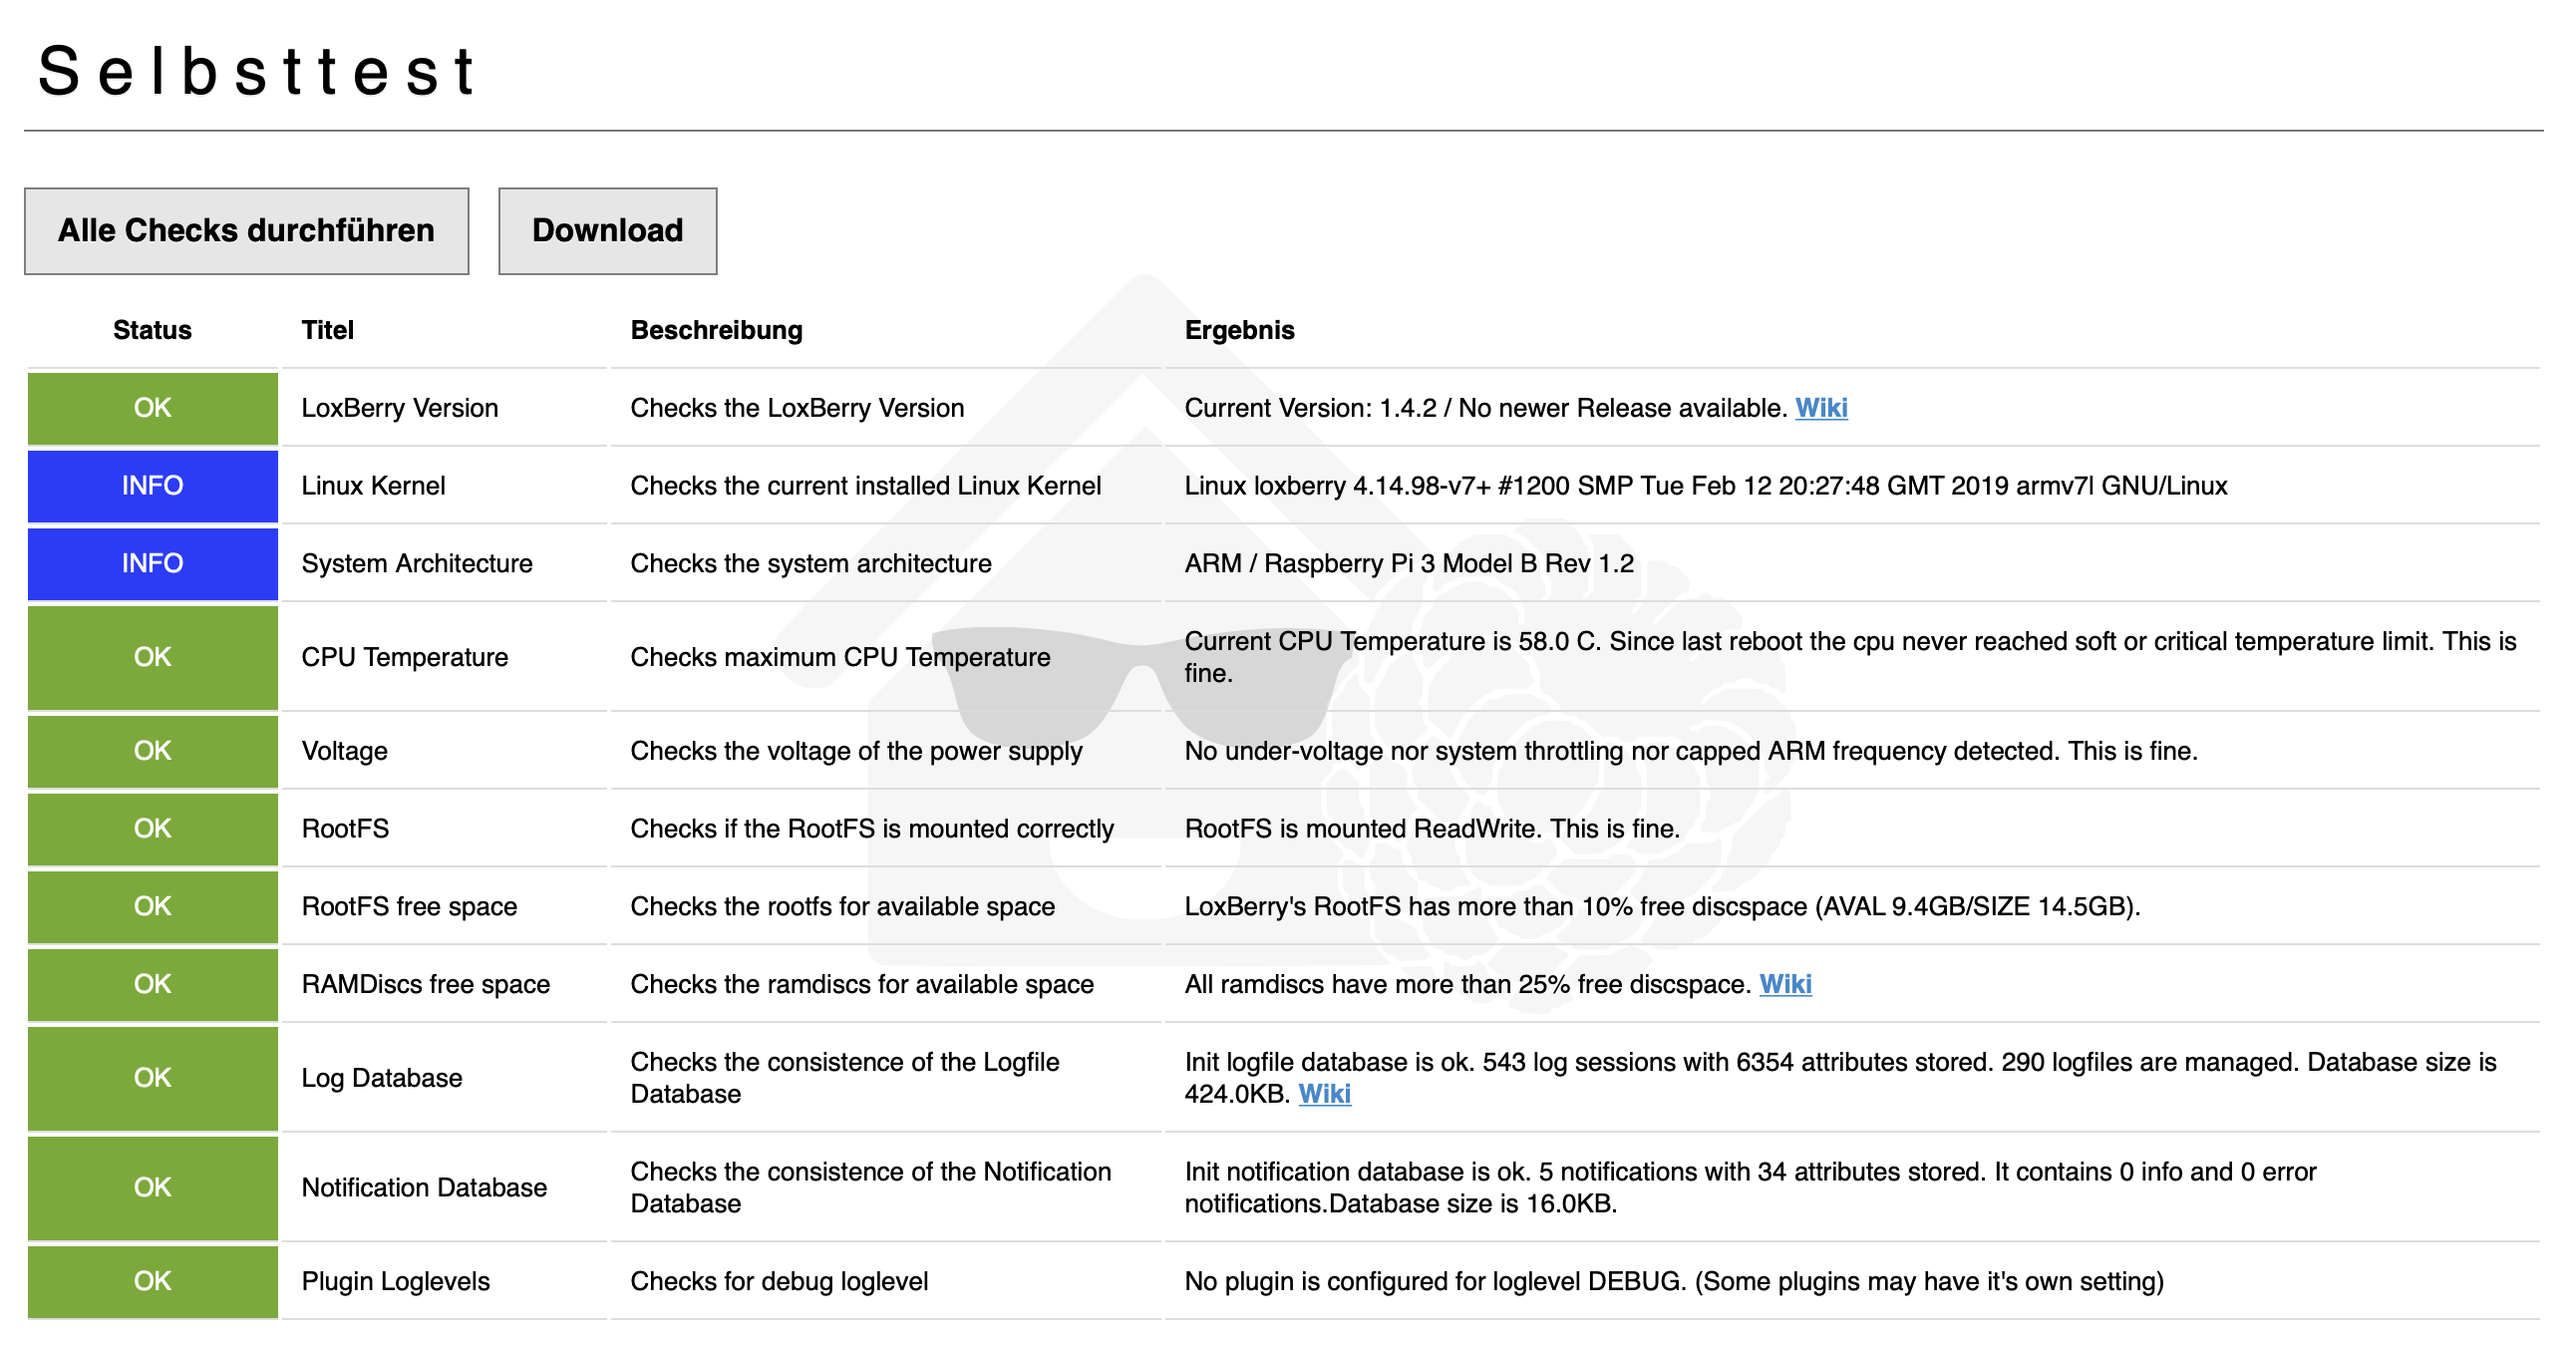Click the green OK badge for LoxBerry Version
The width and height of the screenshot is (2576, 1346).
[x=152, y=408]
